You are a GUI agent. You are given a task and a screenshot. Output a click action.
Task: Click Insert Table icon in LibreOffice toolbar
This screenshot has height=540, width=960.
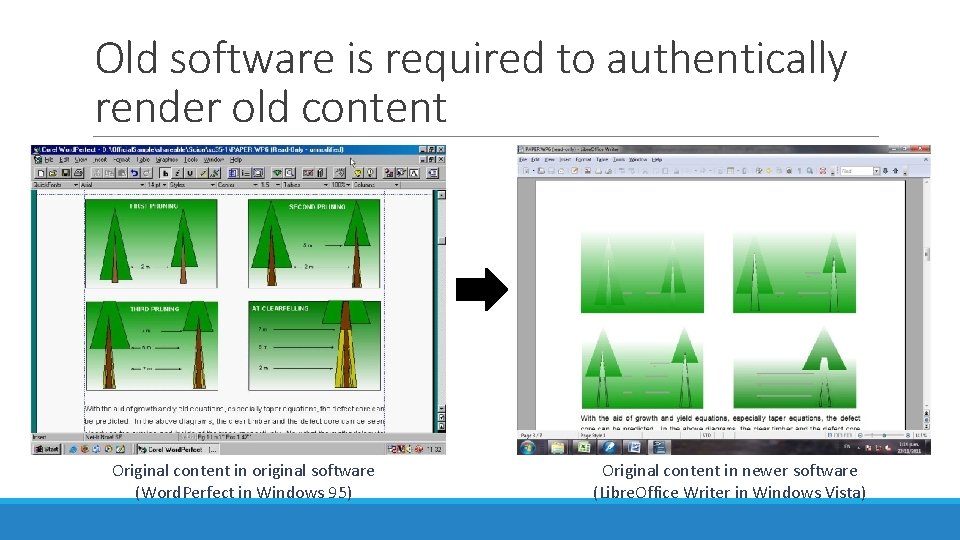pyautogui.click(x=730, y=171)
